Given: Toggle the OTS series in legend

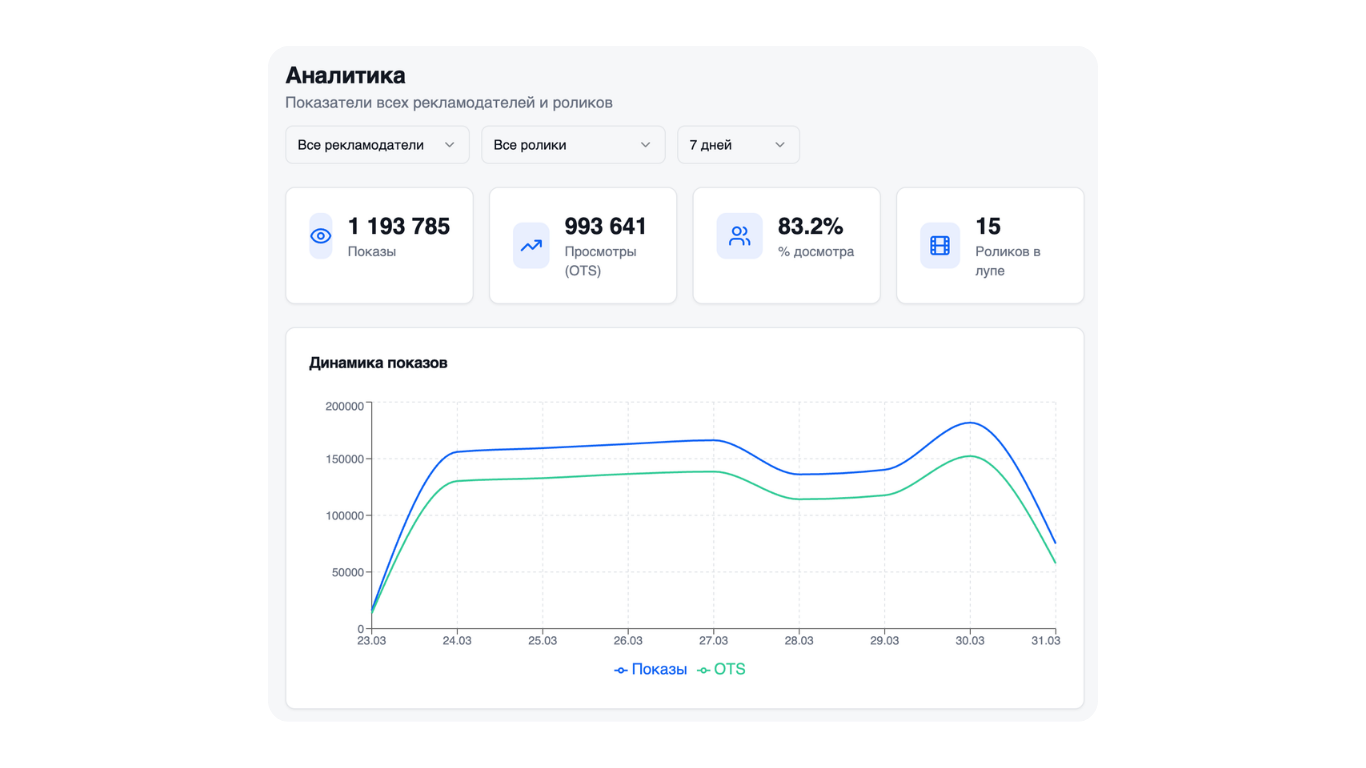Looking at the screenshot, I should pyautogui.click(x=721, y=670).
